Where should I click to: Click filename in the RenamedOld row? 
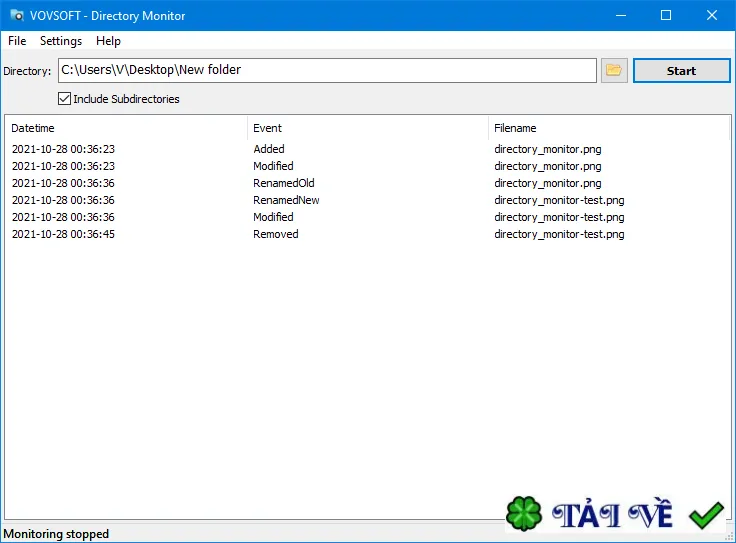tap(548, 183)
